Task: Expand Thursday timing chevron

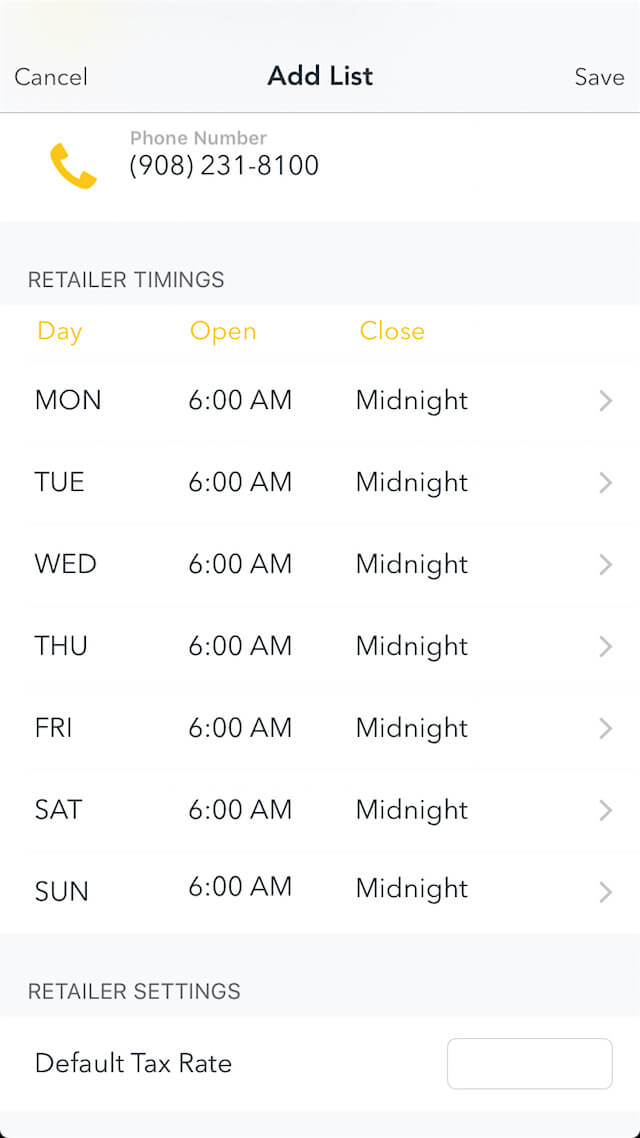Action: (605, 647)
